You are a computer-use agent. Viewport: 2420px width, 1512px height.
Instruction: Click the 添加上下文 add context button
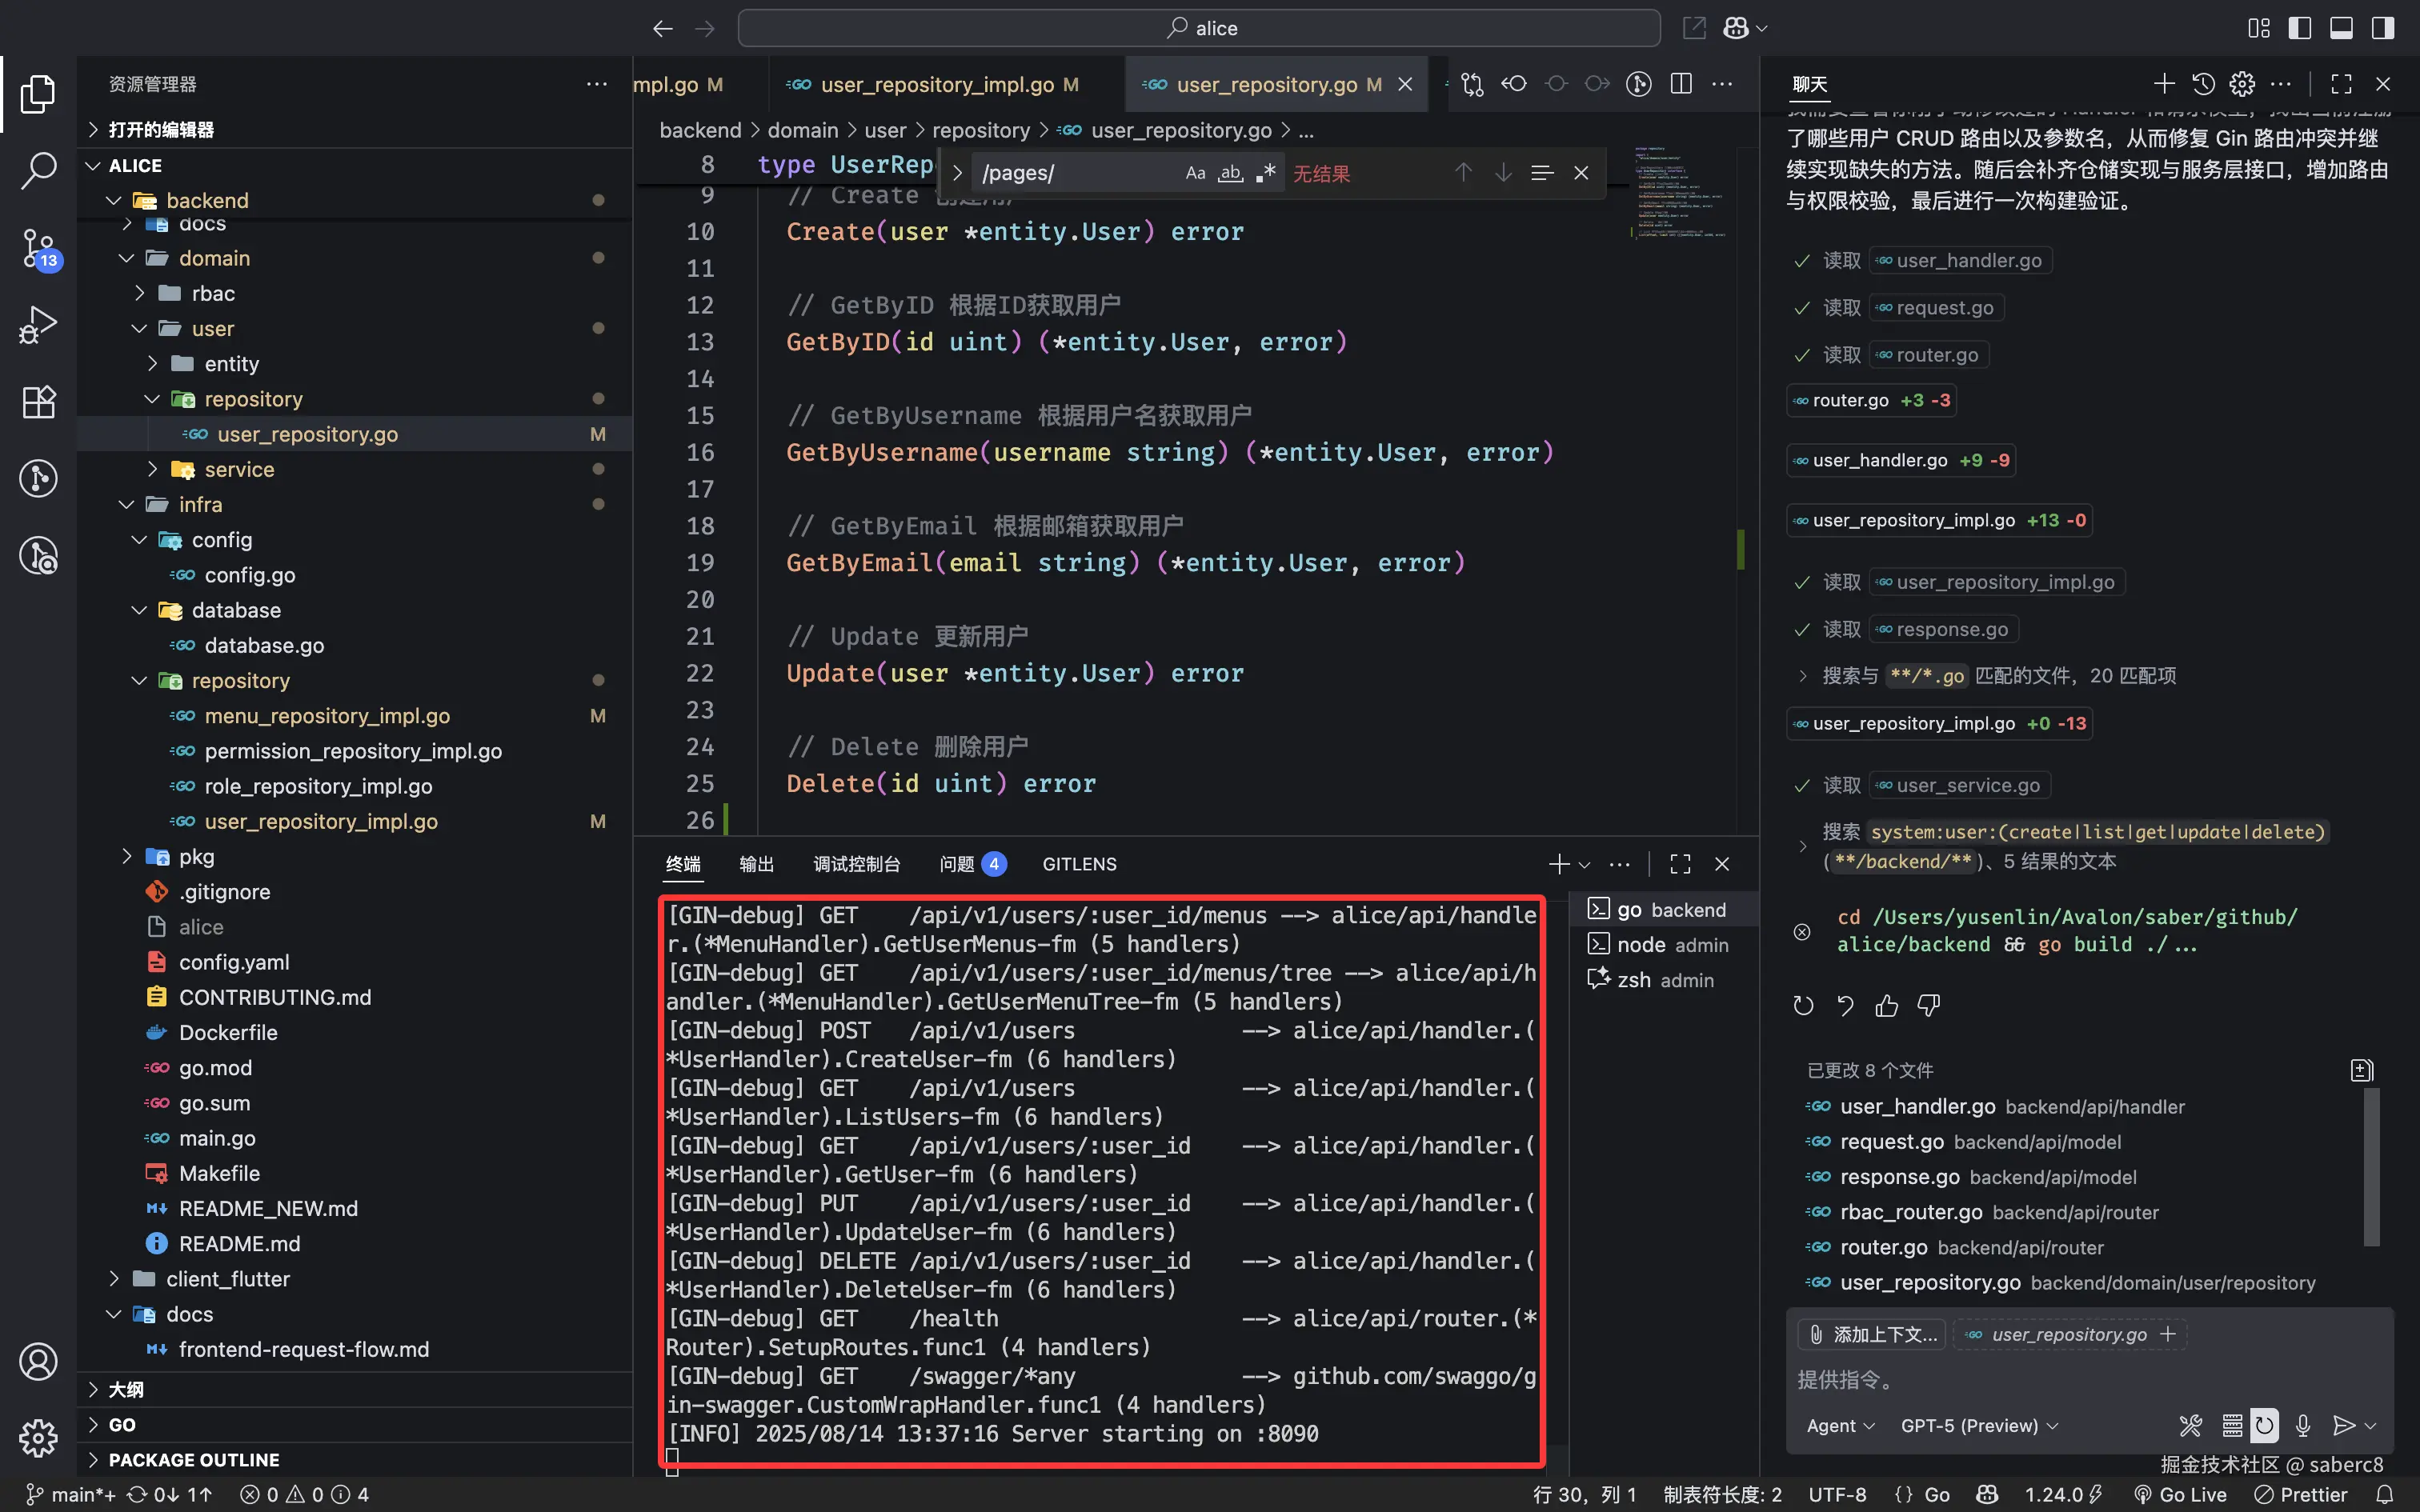click(1872, 1334)
